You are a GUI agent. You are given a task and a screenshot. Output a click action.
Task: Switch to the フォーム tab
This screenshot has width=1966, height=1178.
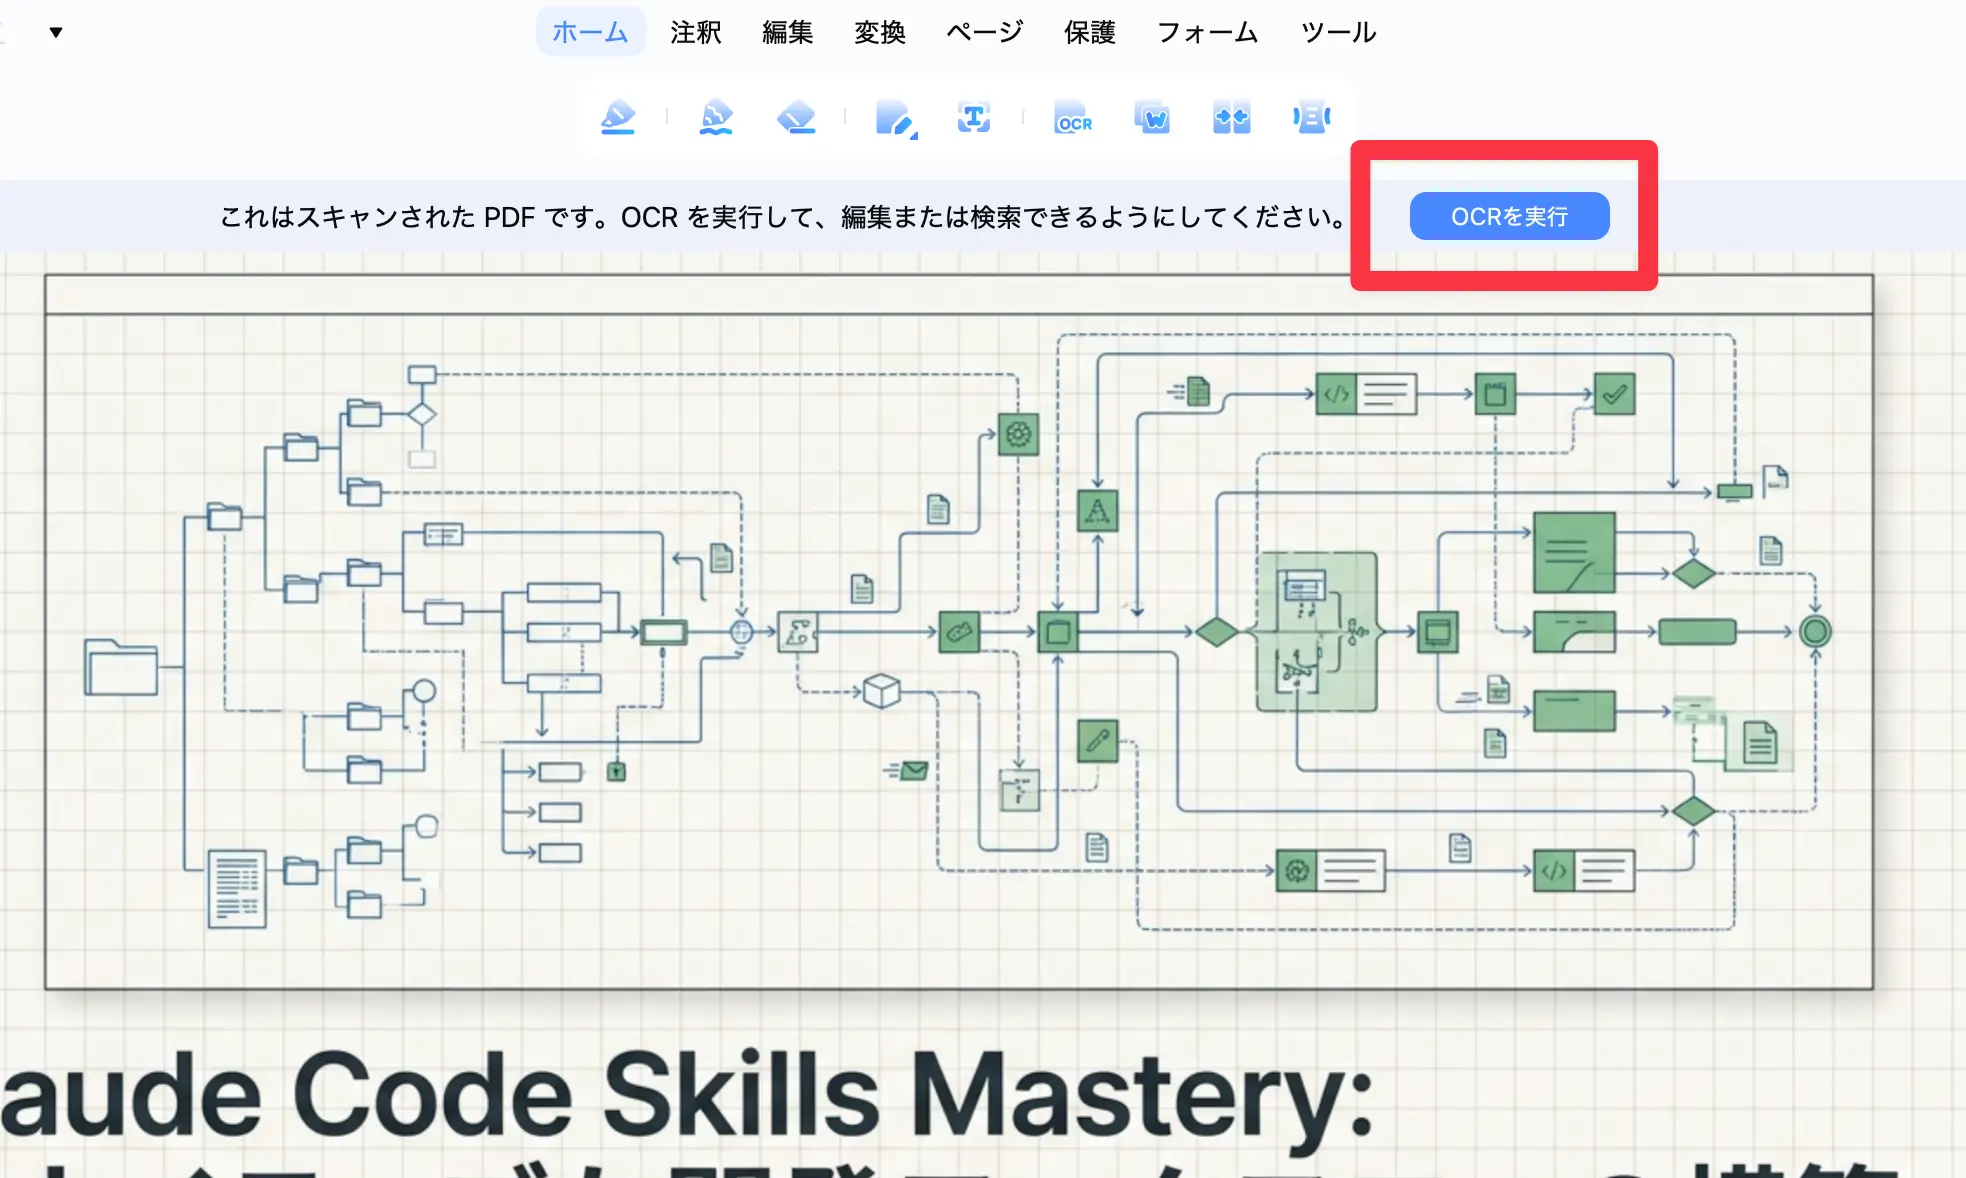tap(1207, 32)
